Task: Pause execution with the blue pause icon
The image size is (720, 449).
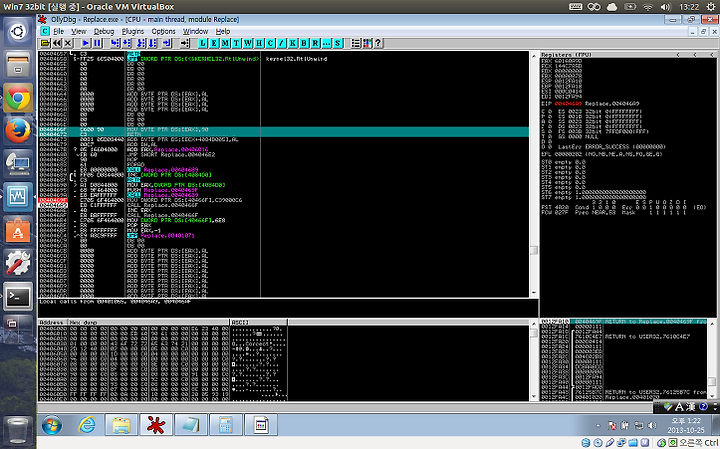Action: click(x=97, y=43)
